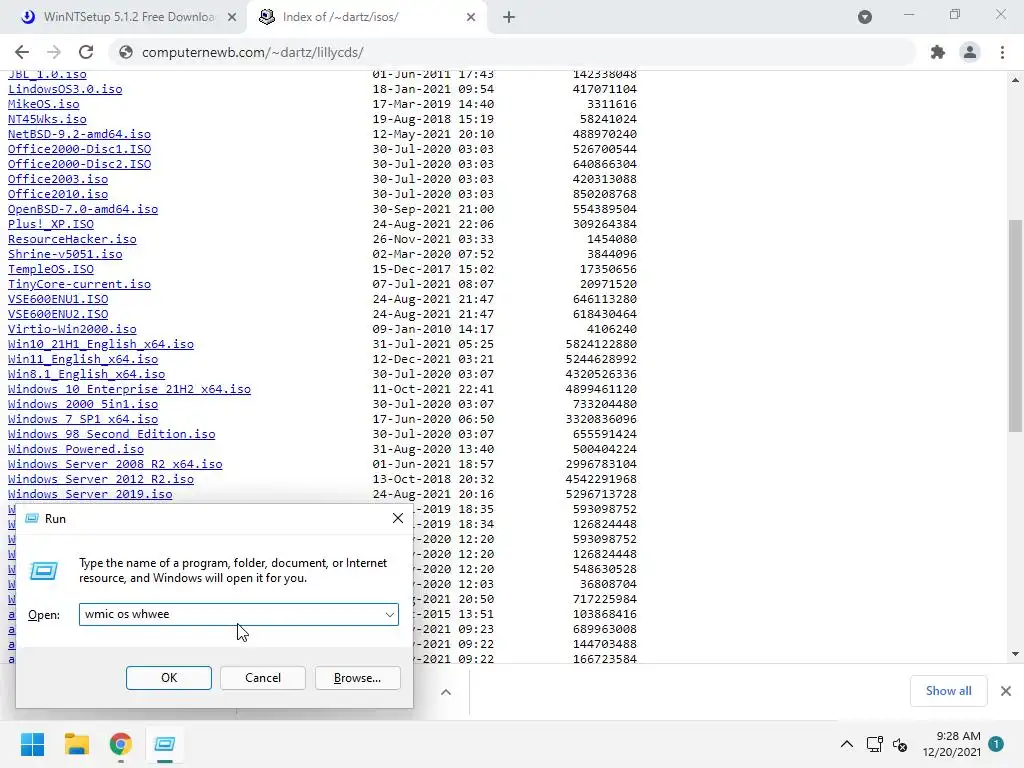Screen dimensions: 1024x768
Task: Click the page scroll down arrow
Action: pos(1015,654)
